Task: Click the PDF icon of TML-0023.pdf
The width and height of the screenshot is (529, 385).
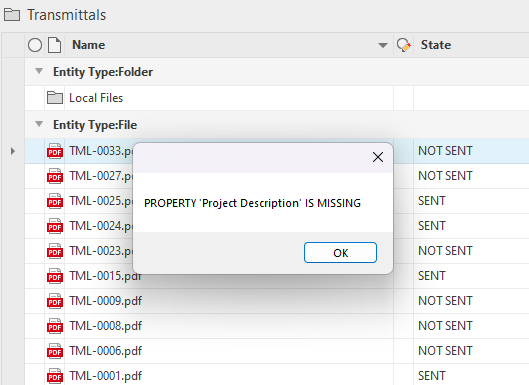Action: click(55, 251)
